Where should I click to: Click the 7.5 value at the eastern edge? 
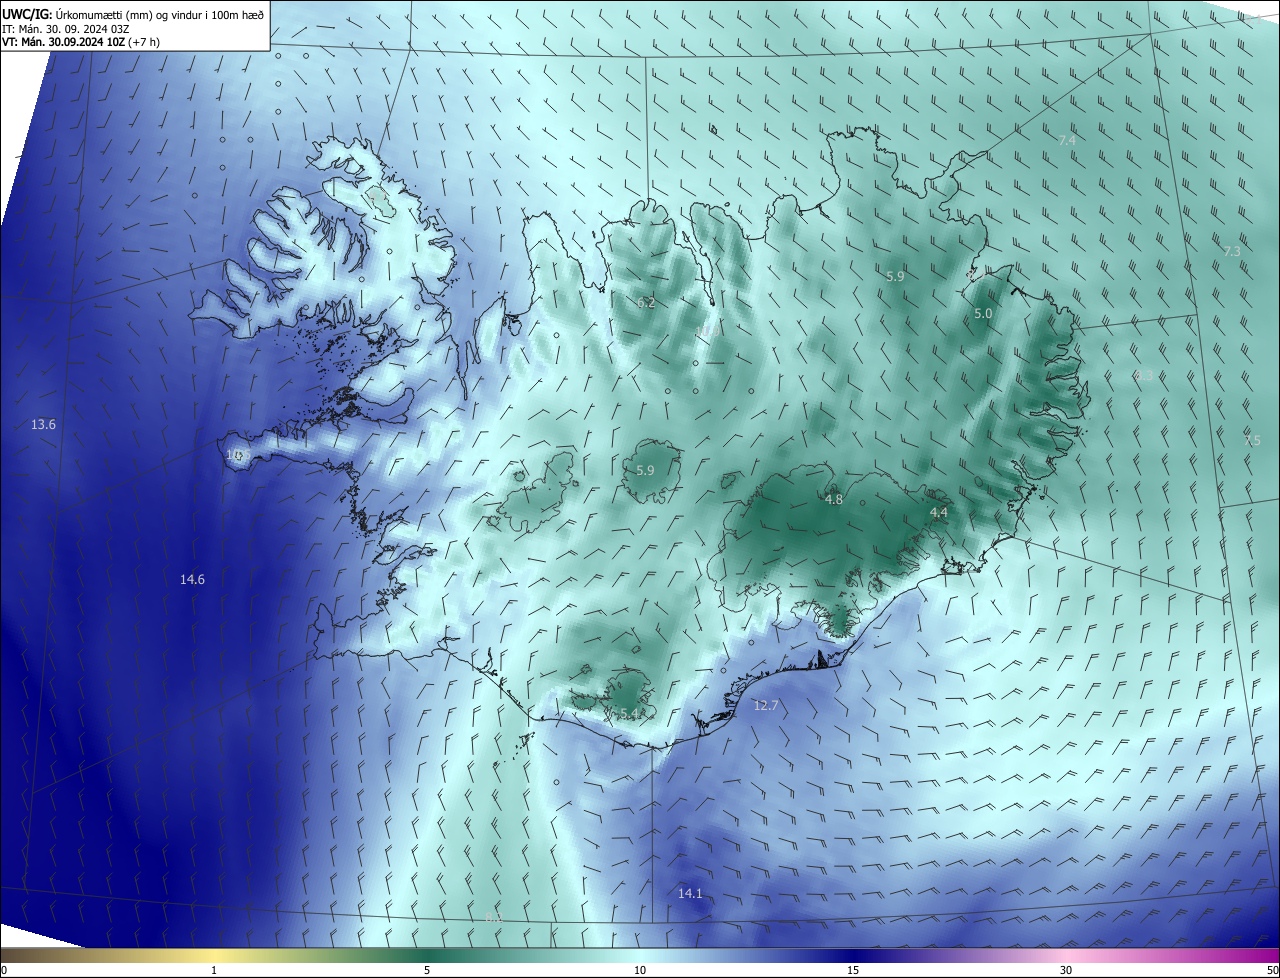1252,441
